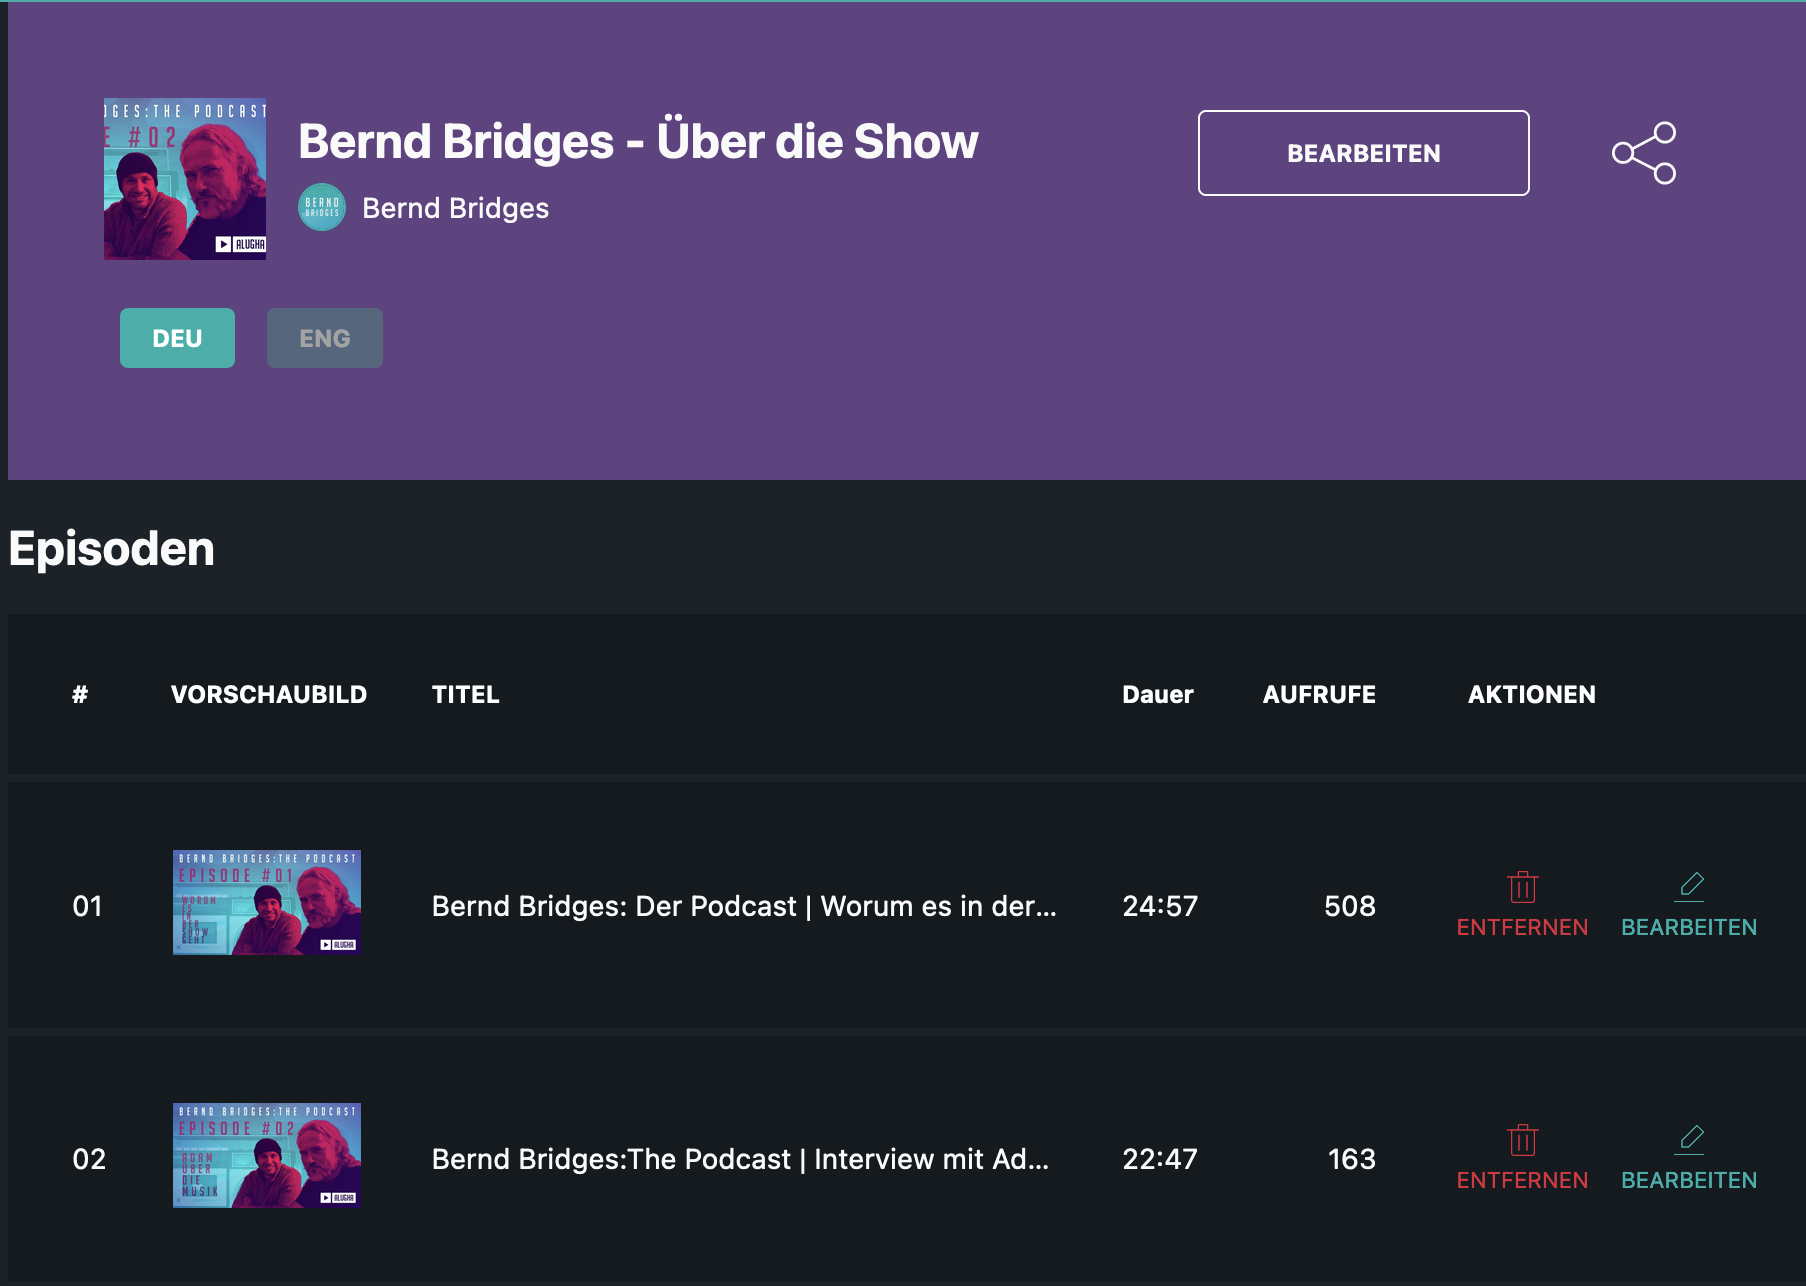Switch to the ENG language tab
This screenshot has width=1806, height=1286.
click(324, 338)
